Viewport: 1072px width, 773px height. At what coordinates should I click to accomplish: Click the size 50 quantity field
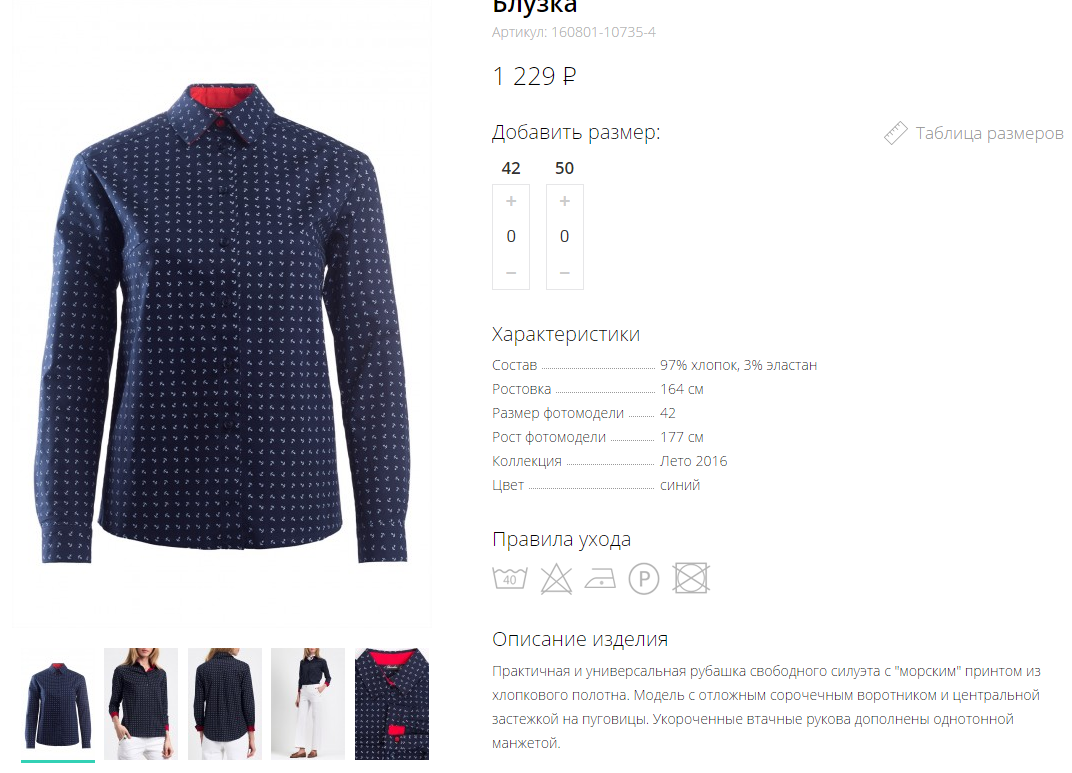coord(565,236)
